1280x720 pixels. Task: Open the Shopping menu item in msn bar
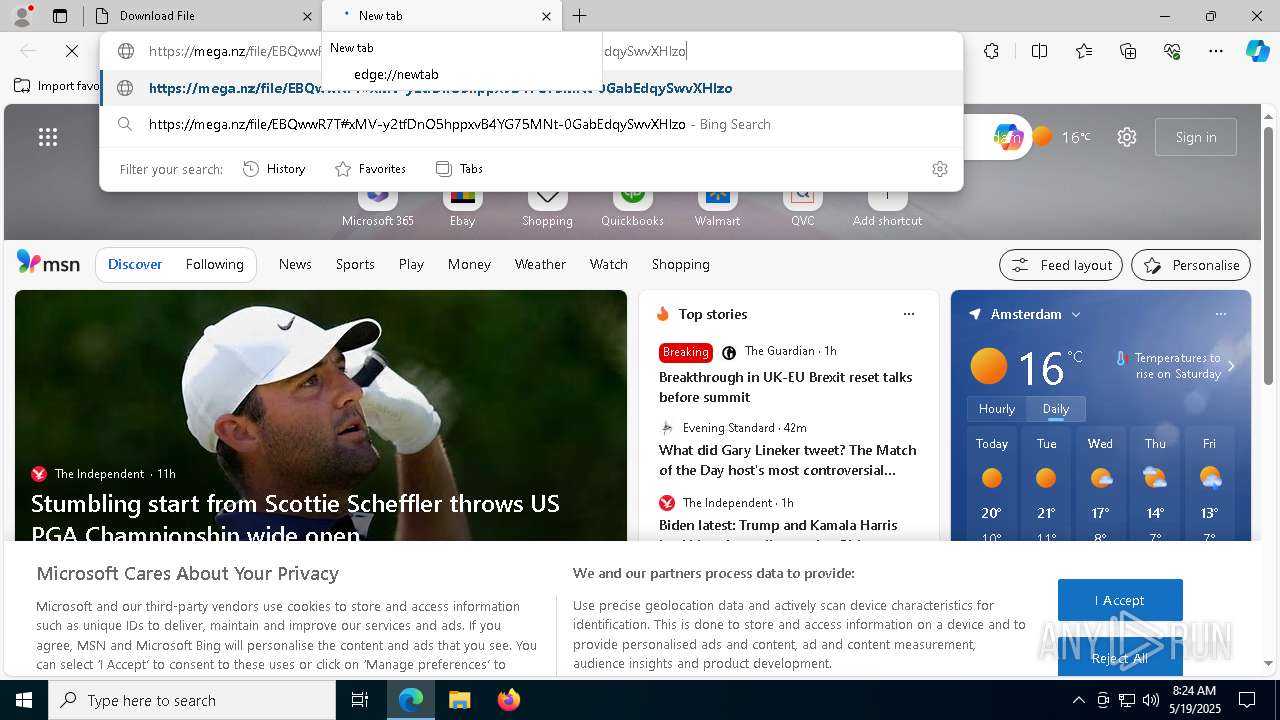tap(680, 264)
